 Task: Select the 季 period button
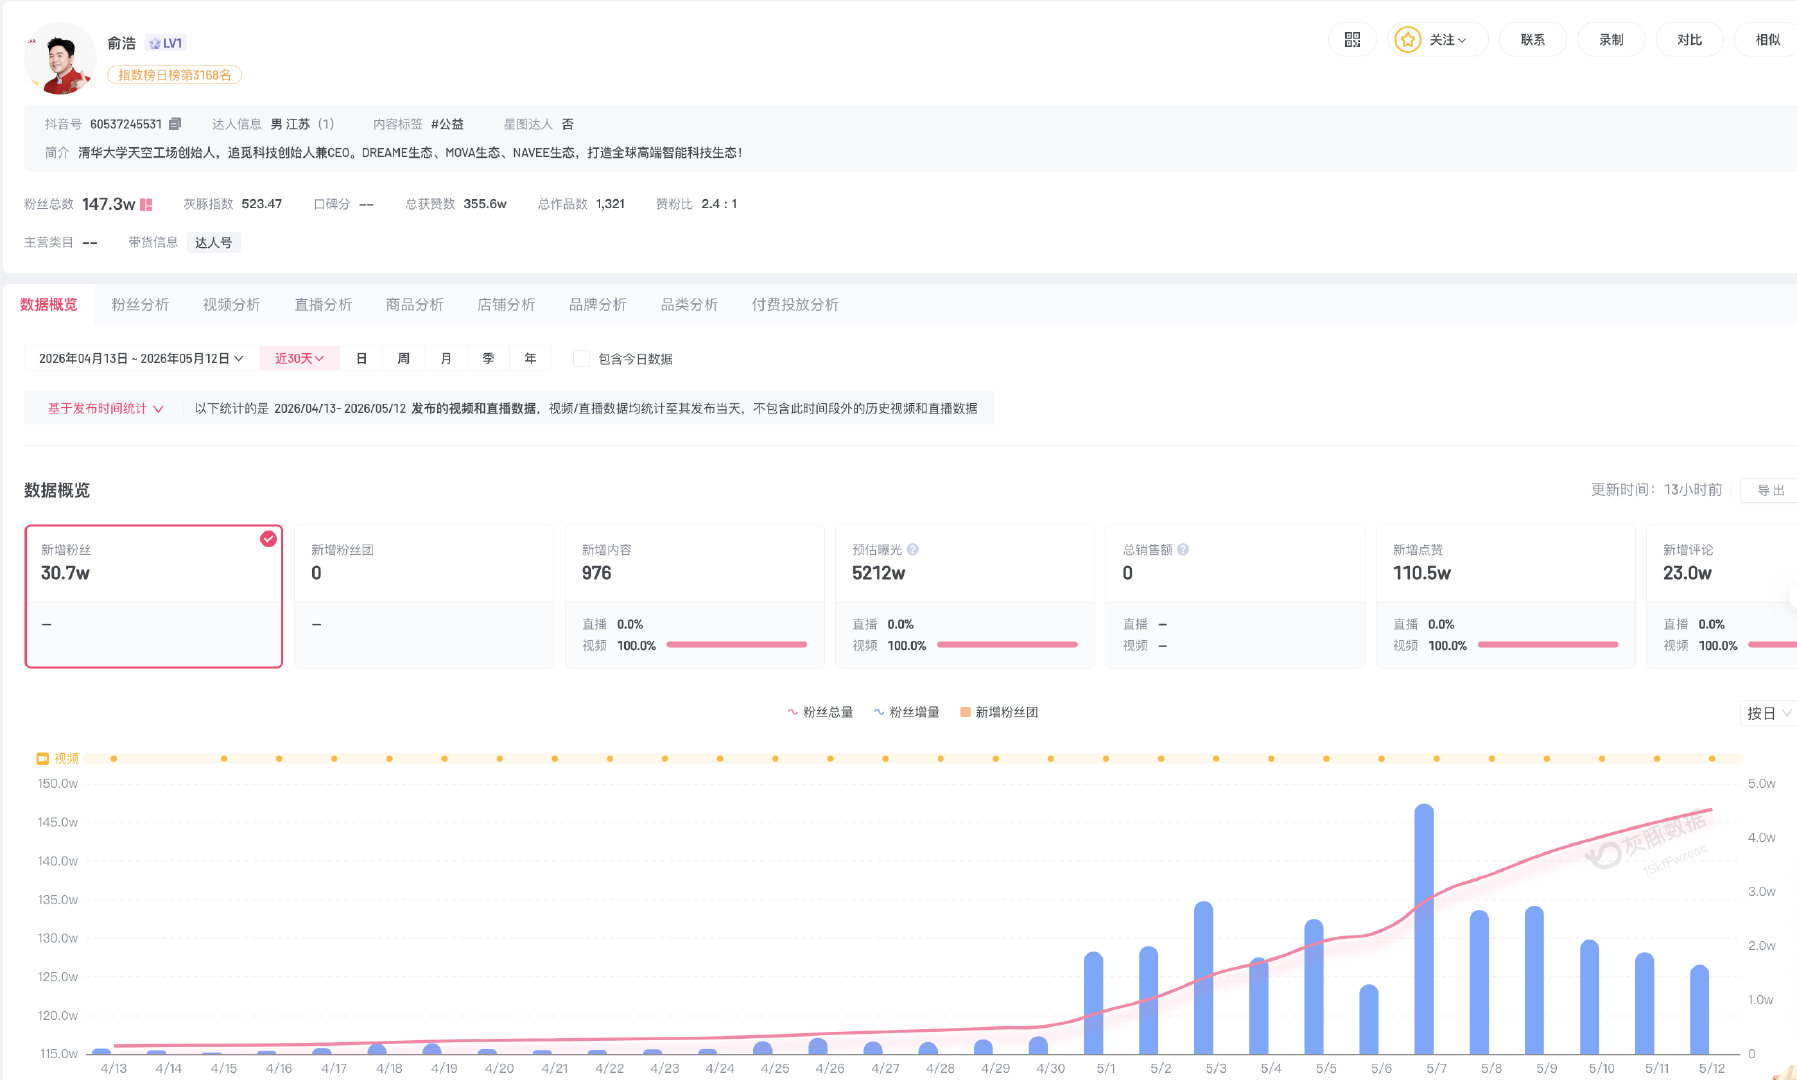[488, 359]
